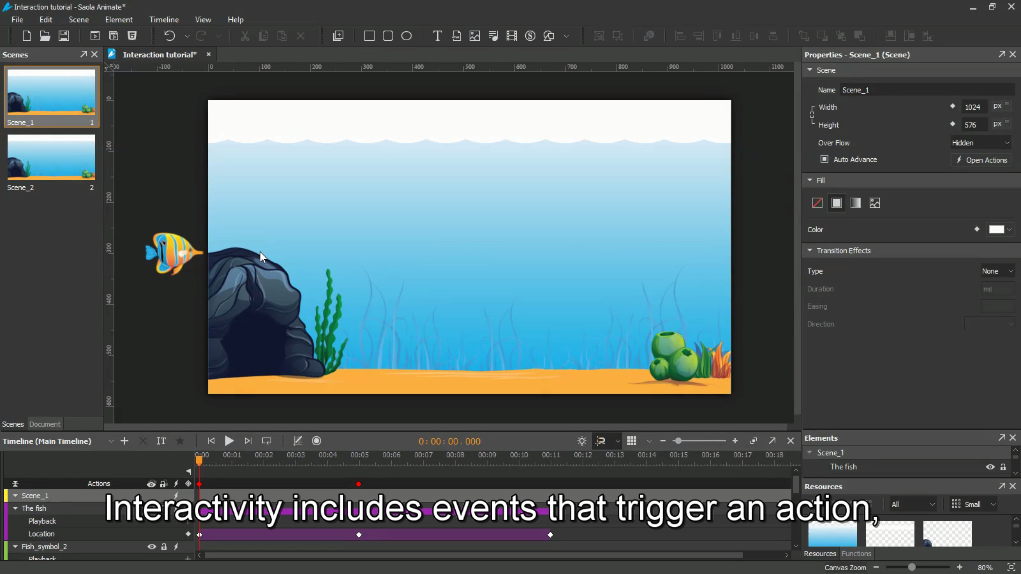Enable the Auto Advance checkbox
The width and height of the screenshot is (1021, 574).
(x=824, y=159)
